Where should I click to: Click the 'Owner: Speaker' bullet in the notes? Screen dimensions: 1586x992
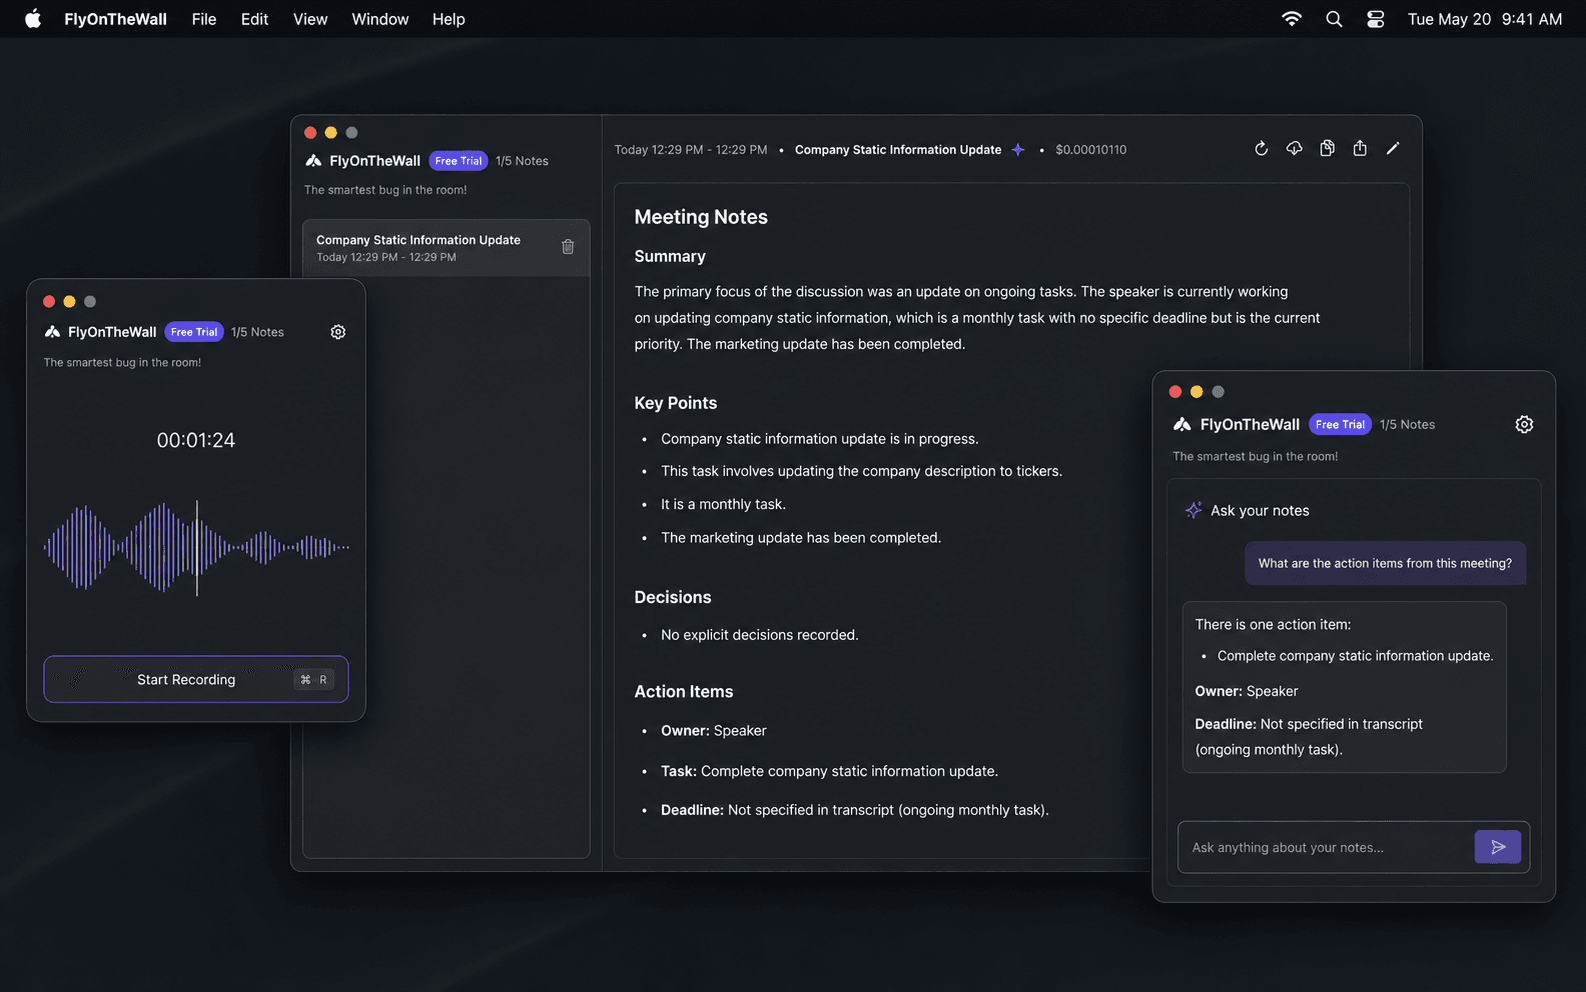[x=714, y=731]
